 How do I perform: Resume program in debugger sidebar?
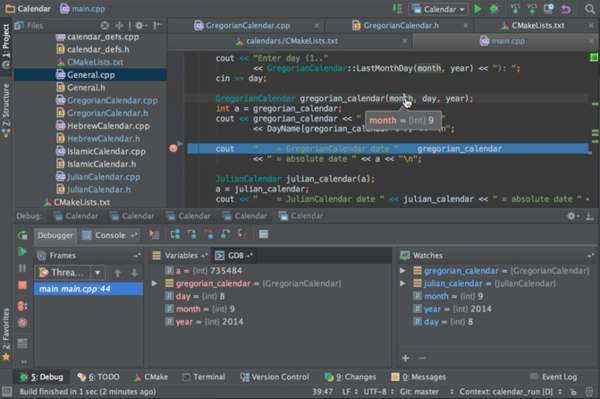(x=23, y=252)
